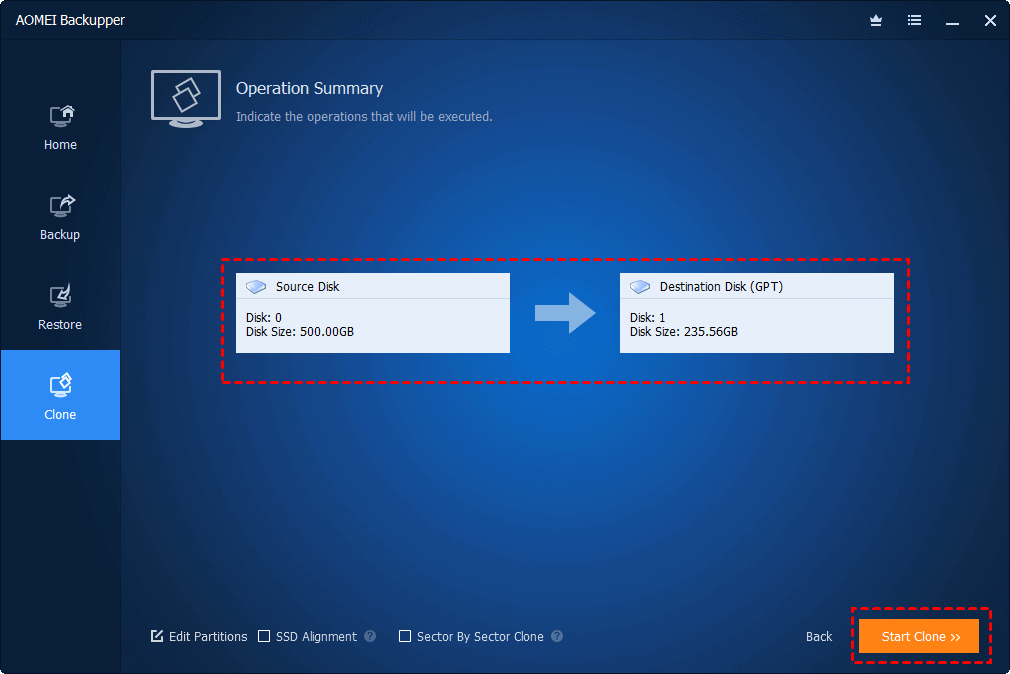This screenshot has width=1010, height=674.
Task: Select the Clone section in sidebar
Action: (x=60, y=395)
